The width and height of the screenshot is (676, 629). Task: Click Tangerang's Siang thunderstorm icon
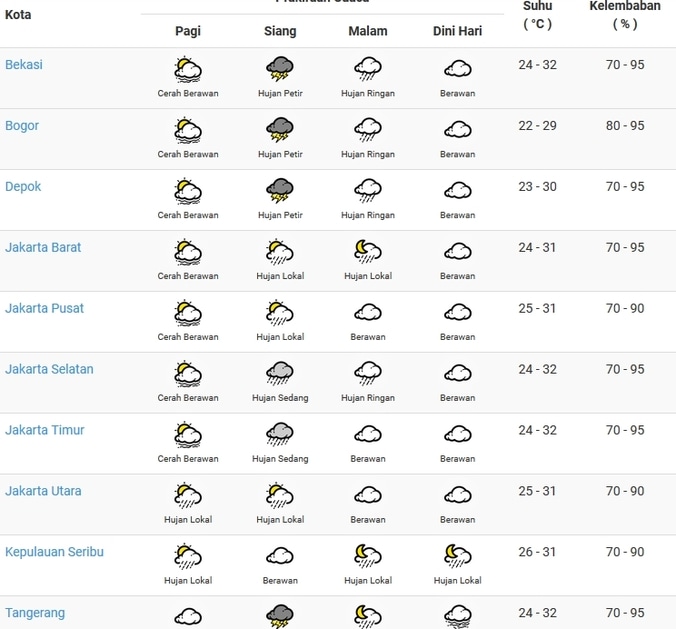280,615
